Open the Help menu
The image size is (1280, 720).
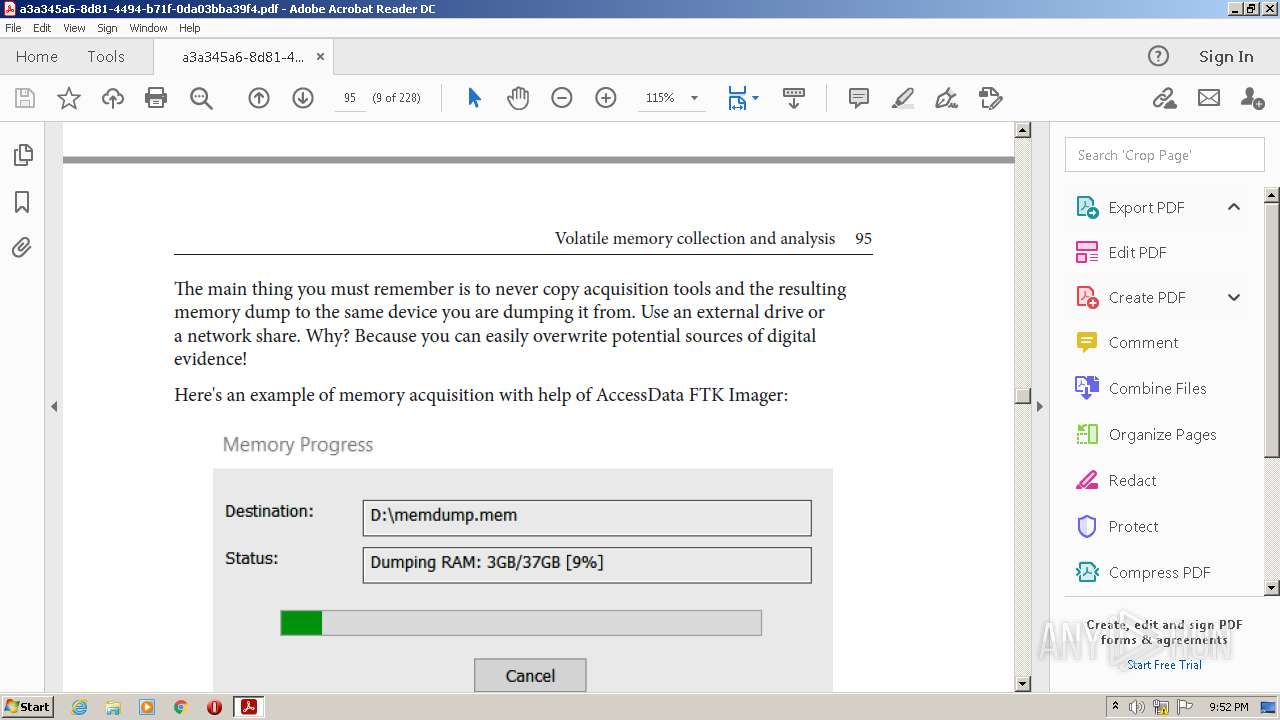coord(190,28)
